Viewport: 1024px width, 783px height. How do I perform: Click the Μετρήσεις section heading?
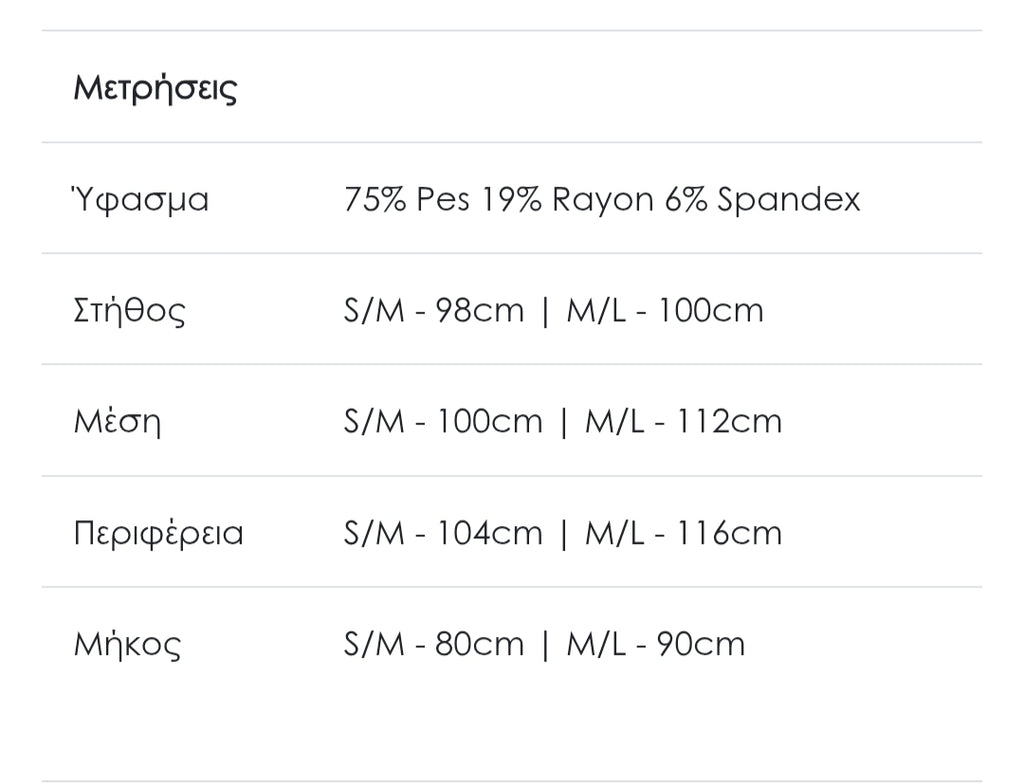tap(155, 88)
